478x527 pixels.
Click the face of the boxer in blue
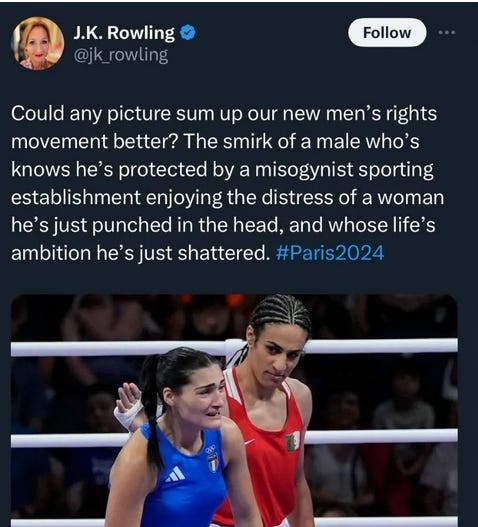(x=198, y=397)
